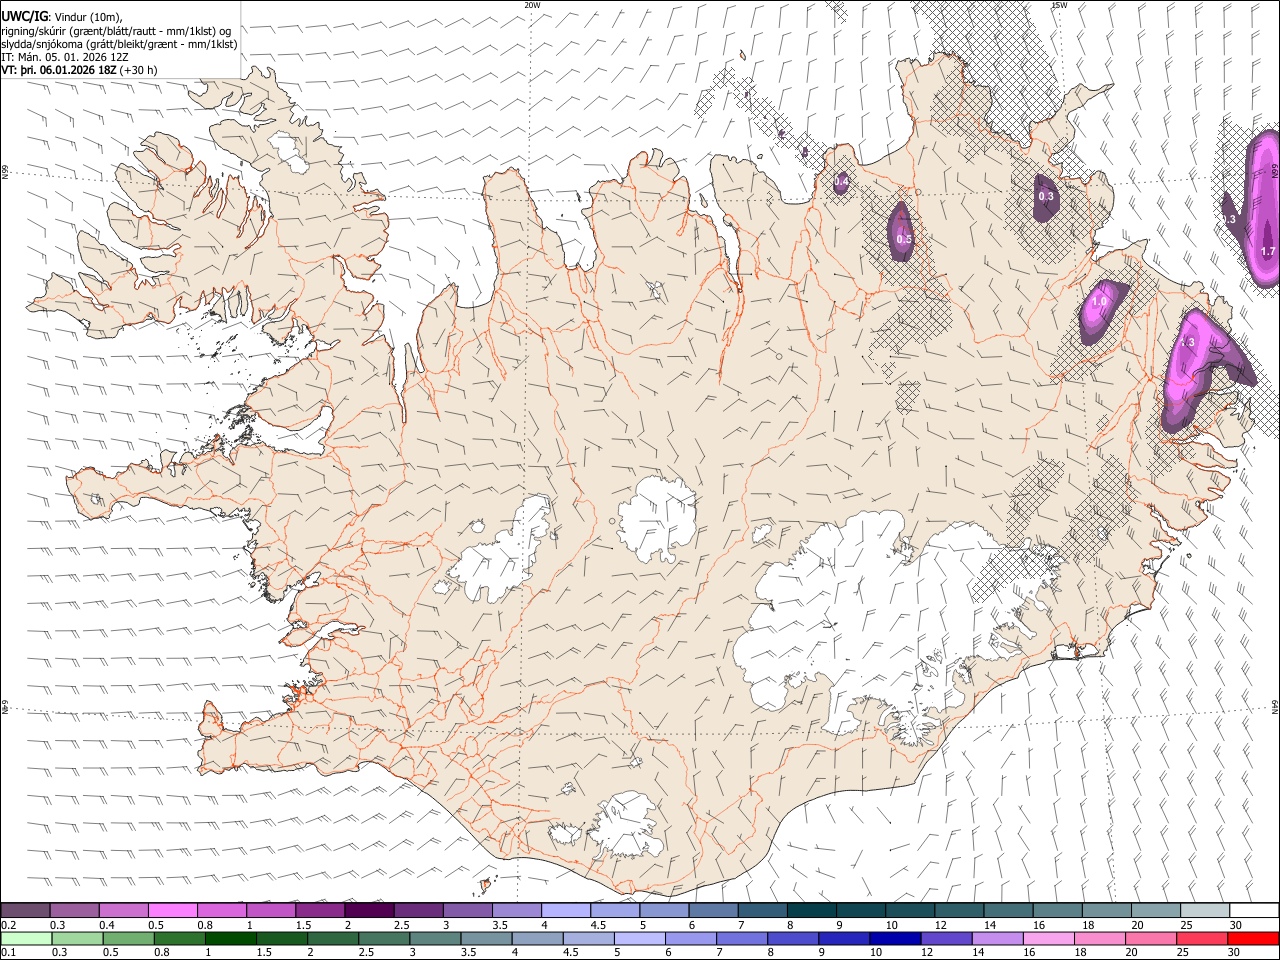Click the 15W longitude label
This screenshot has width=1280, height=960.
click(x=1059, y=5)
